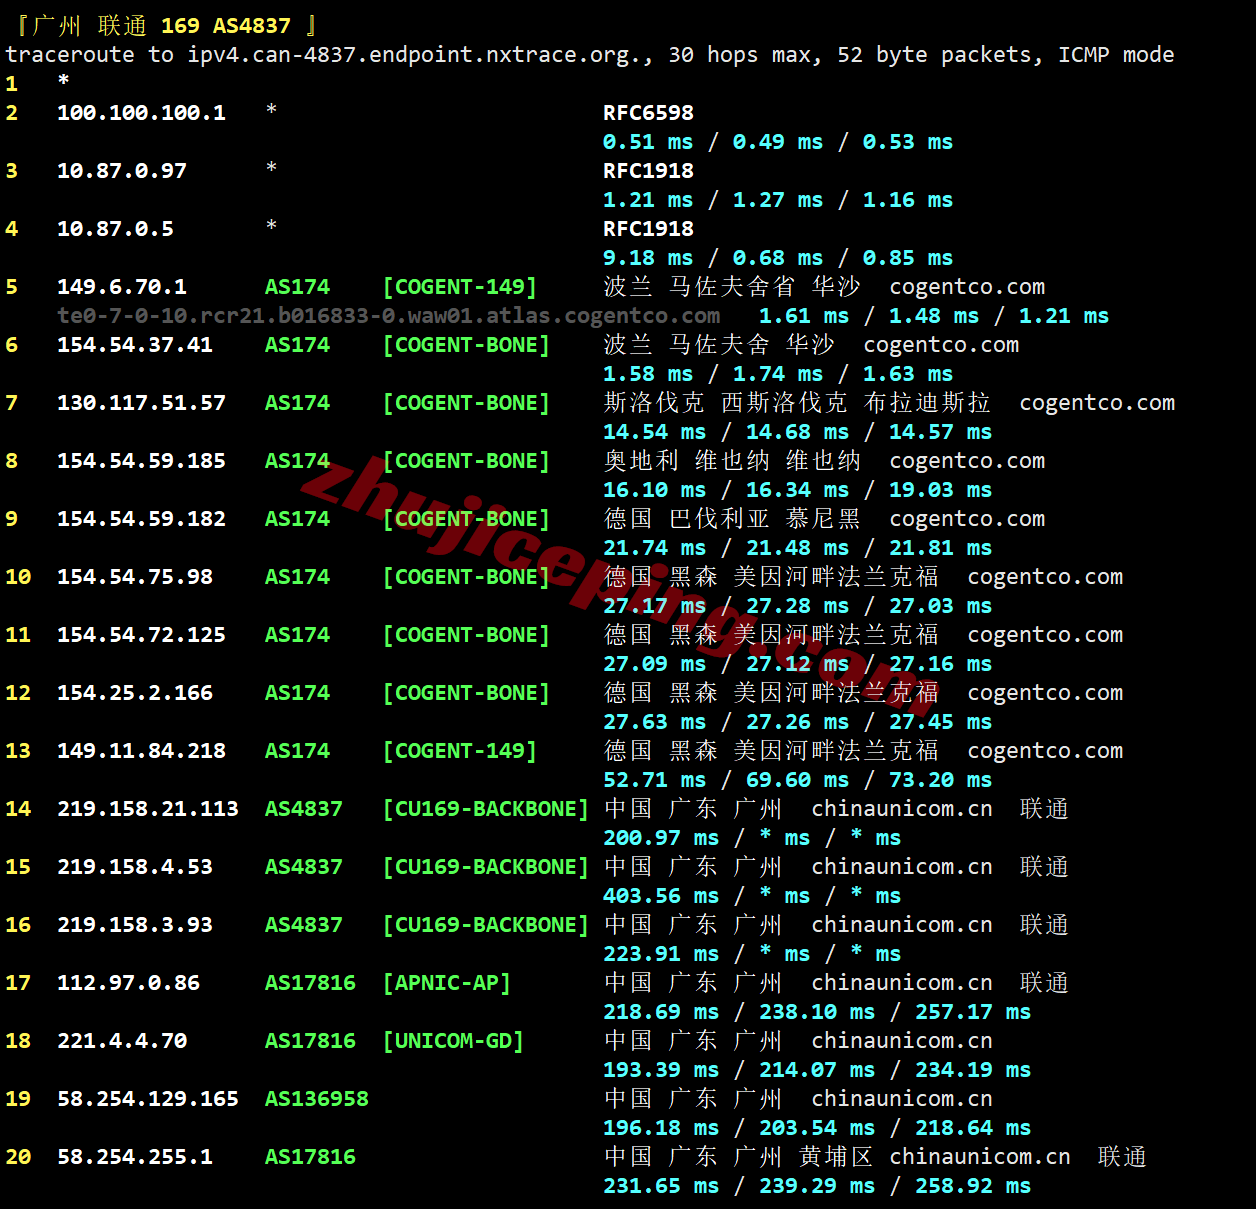Select the header text AS4837
Viewport: 1256px width, 1209px height.
pos(251,26)
